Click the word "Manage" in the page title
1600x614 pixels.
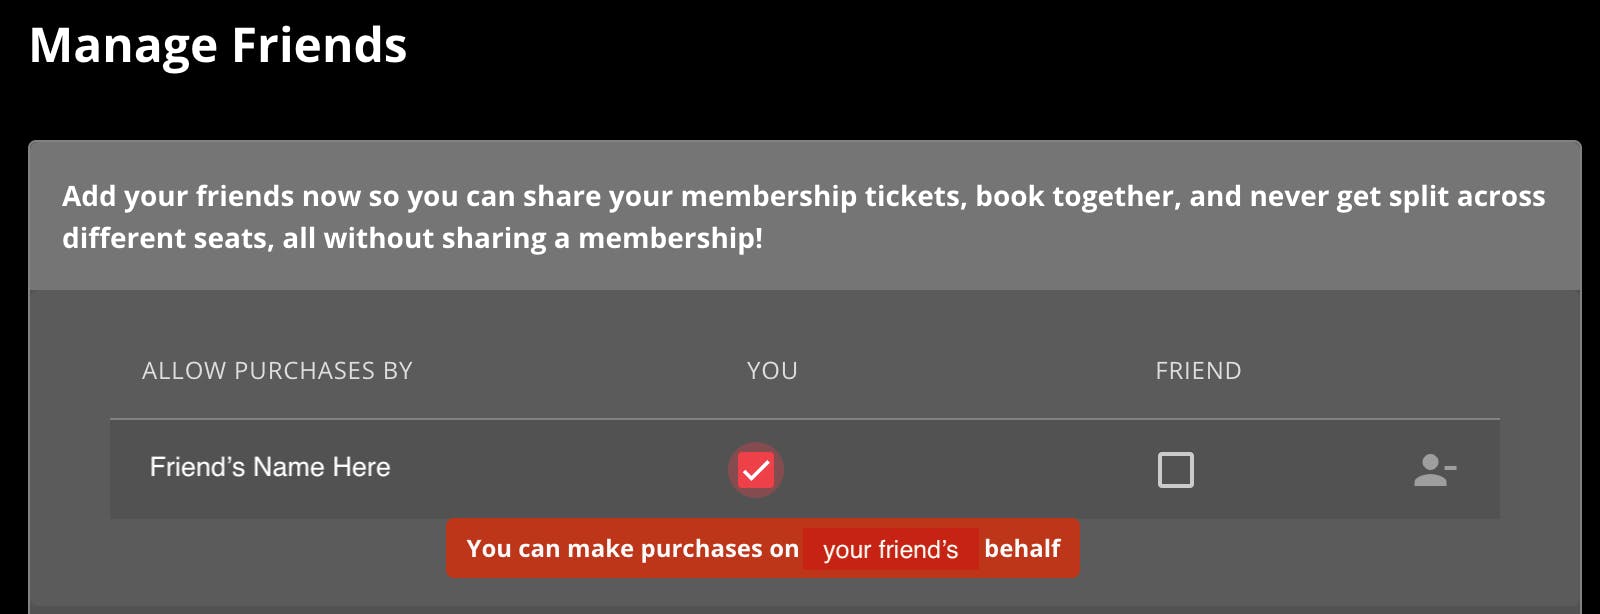point(123,46)
